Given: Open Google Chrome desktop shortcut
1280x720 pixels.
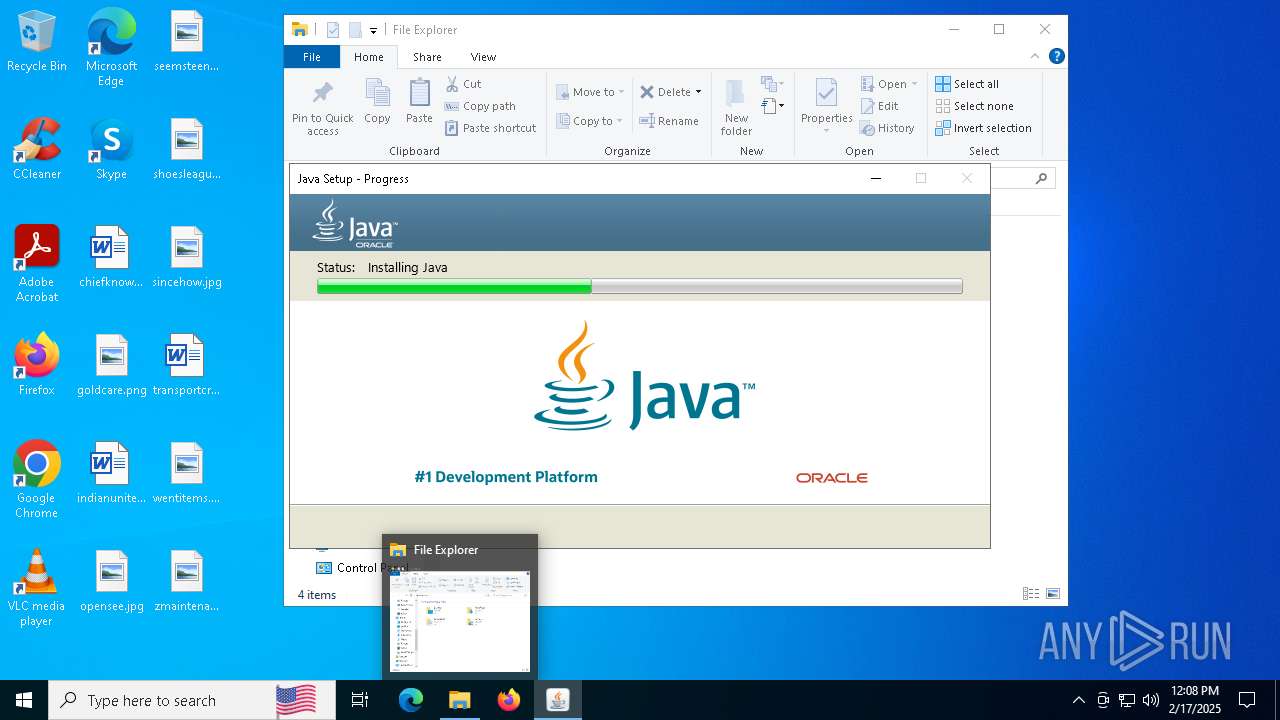Looking at the screenshot, I should pyautogui.click(x=37, y=480).
